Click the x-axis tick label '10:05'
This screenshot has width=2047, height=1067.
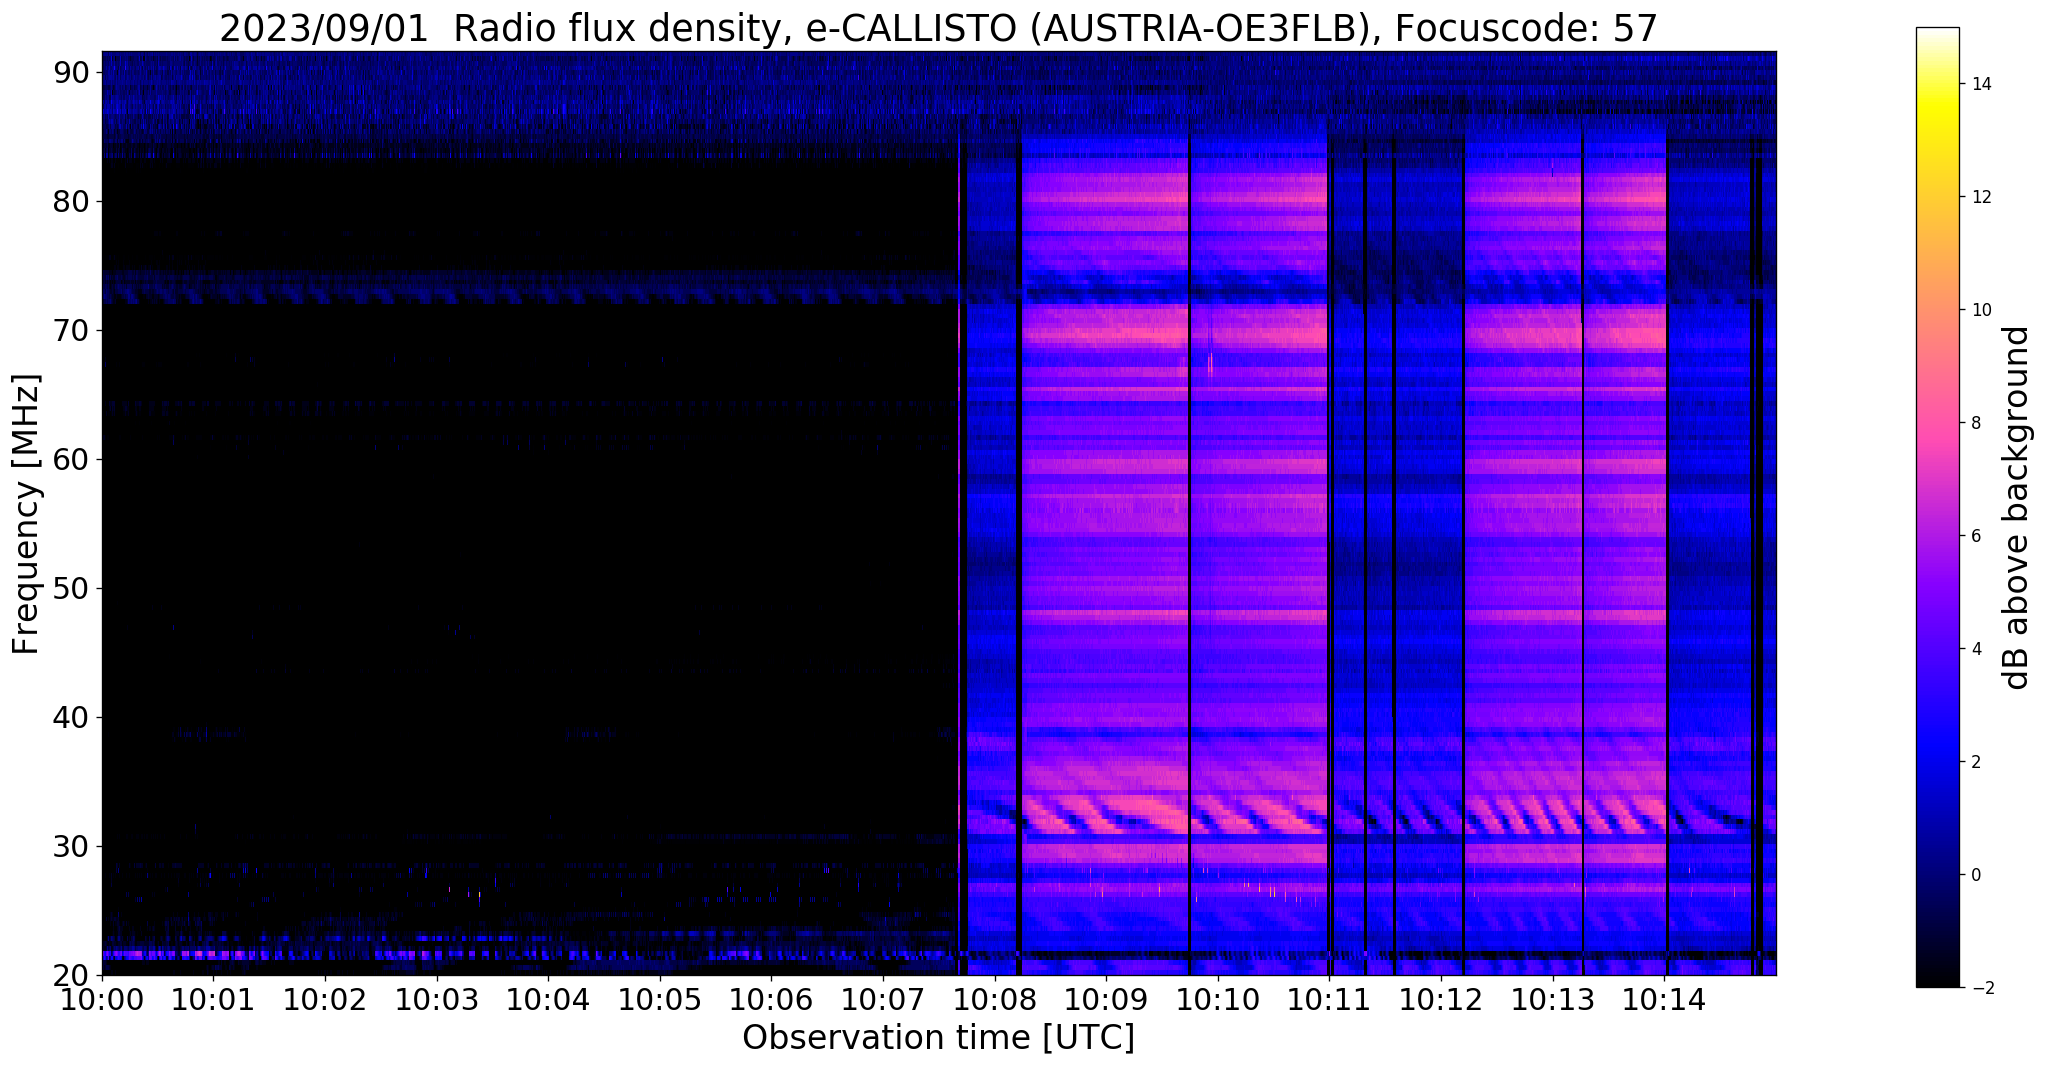659,999
